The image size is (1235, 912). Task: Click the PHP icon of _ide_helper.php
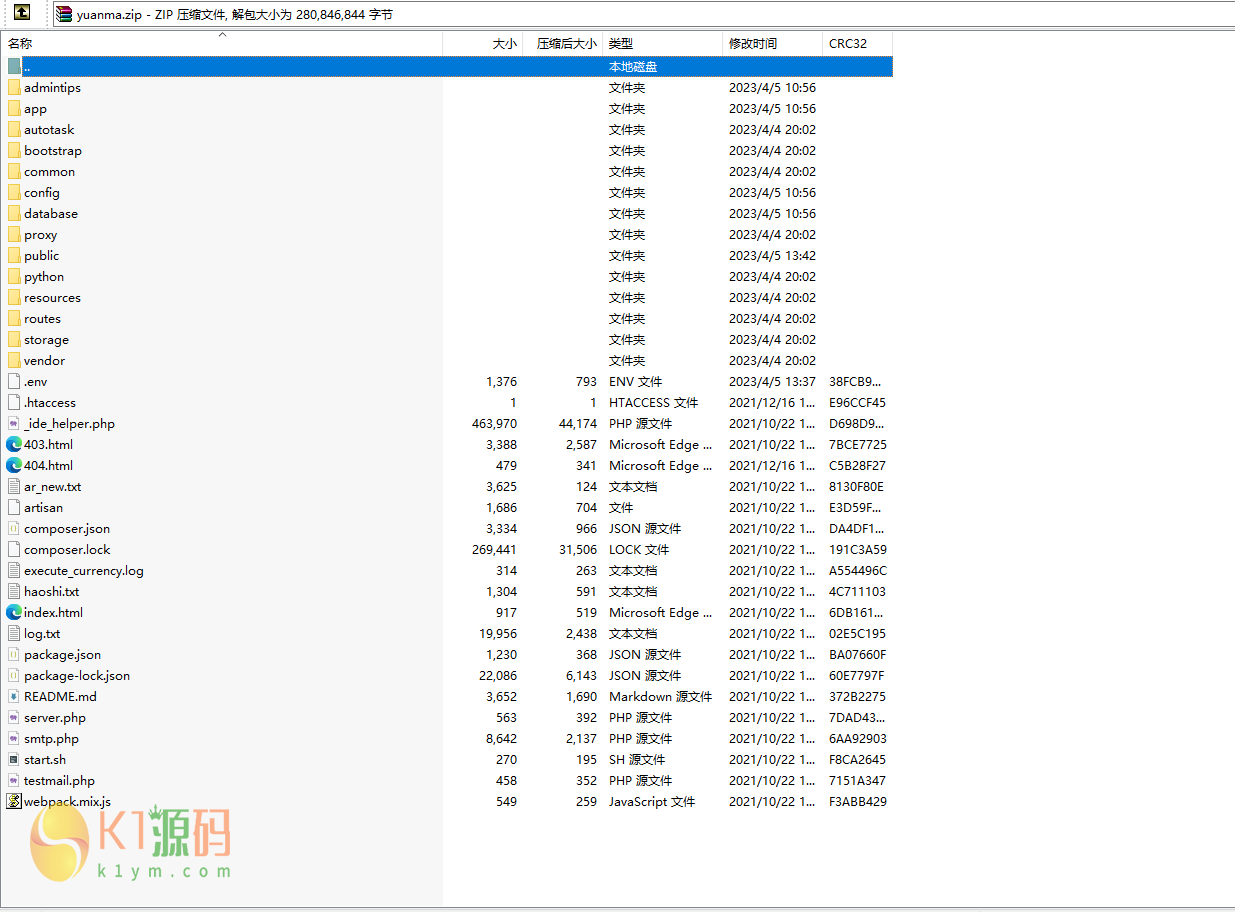[14, 423]
